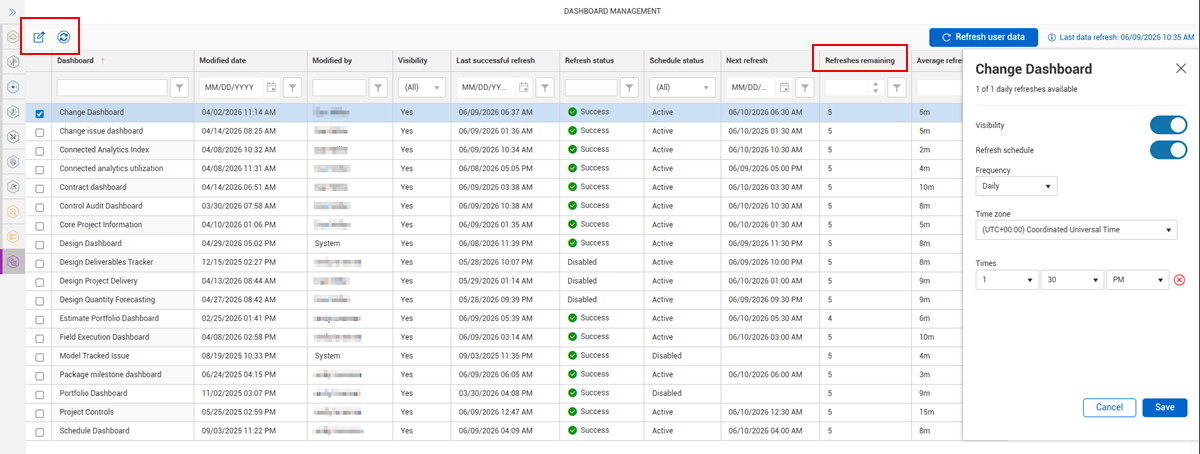Screen dimensions: 1200x454
Task: Open the blue hexagon sidebar icon with center dot
Action: click(13, 87)
